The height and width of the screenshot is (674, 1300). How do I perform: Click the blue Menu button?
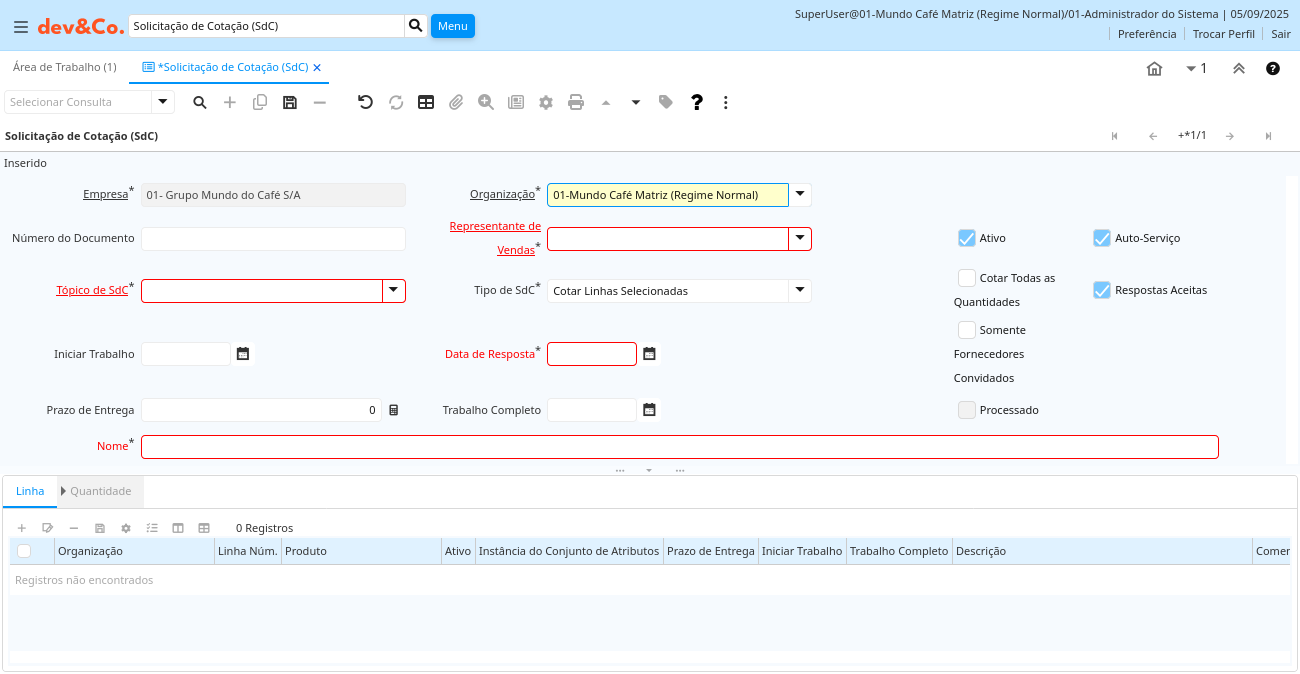pos(452,26)
